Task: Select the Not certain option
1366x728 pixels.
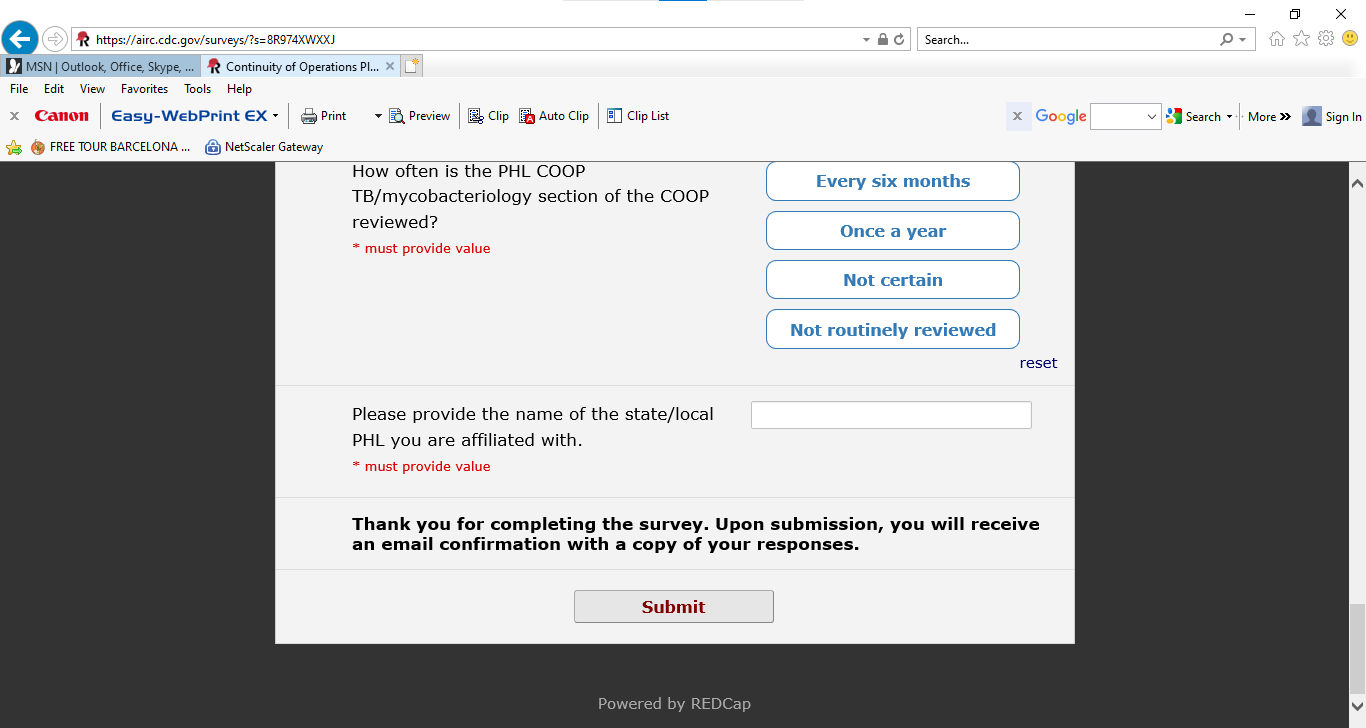Action: click(x=893, y=280)
